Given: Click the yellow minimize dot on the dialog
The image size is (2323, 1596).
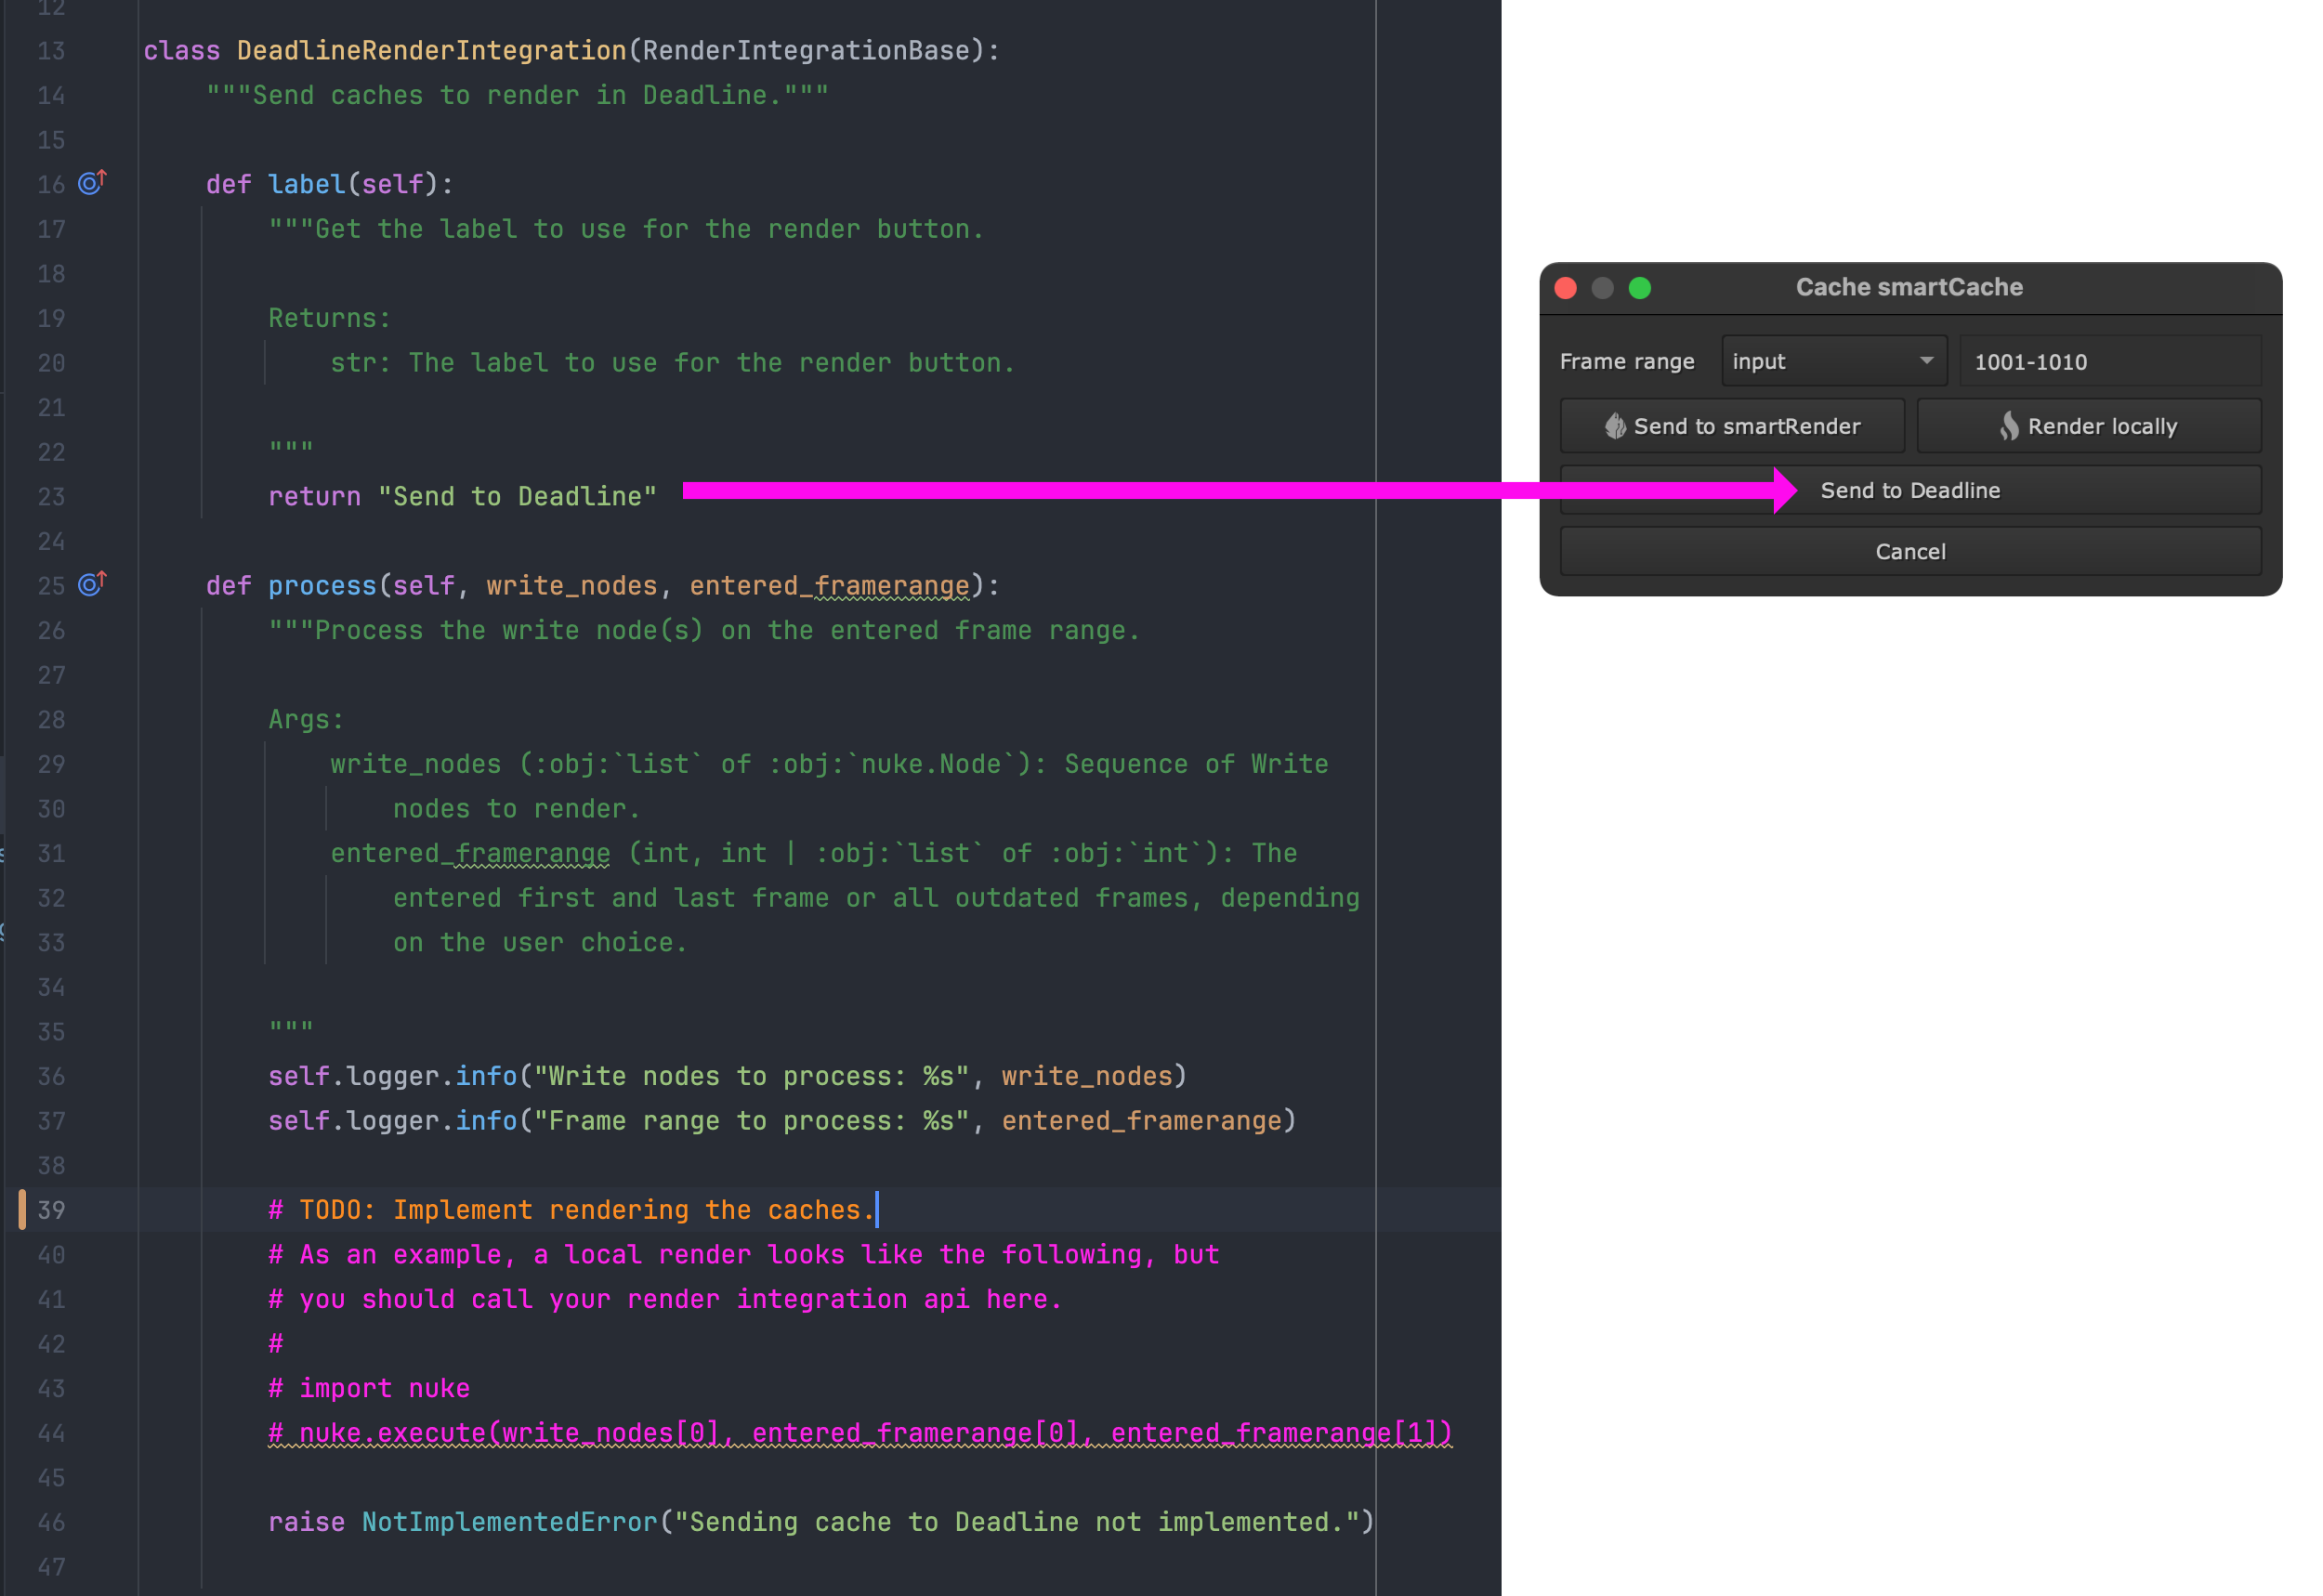Looking at the screenshot, I should [x=1602, y=288].
